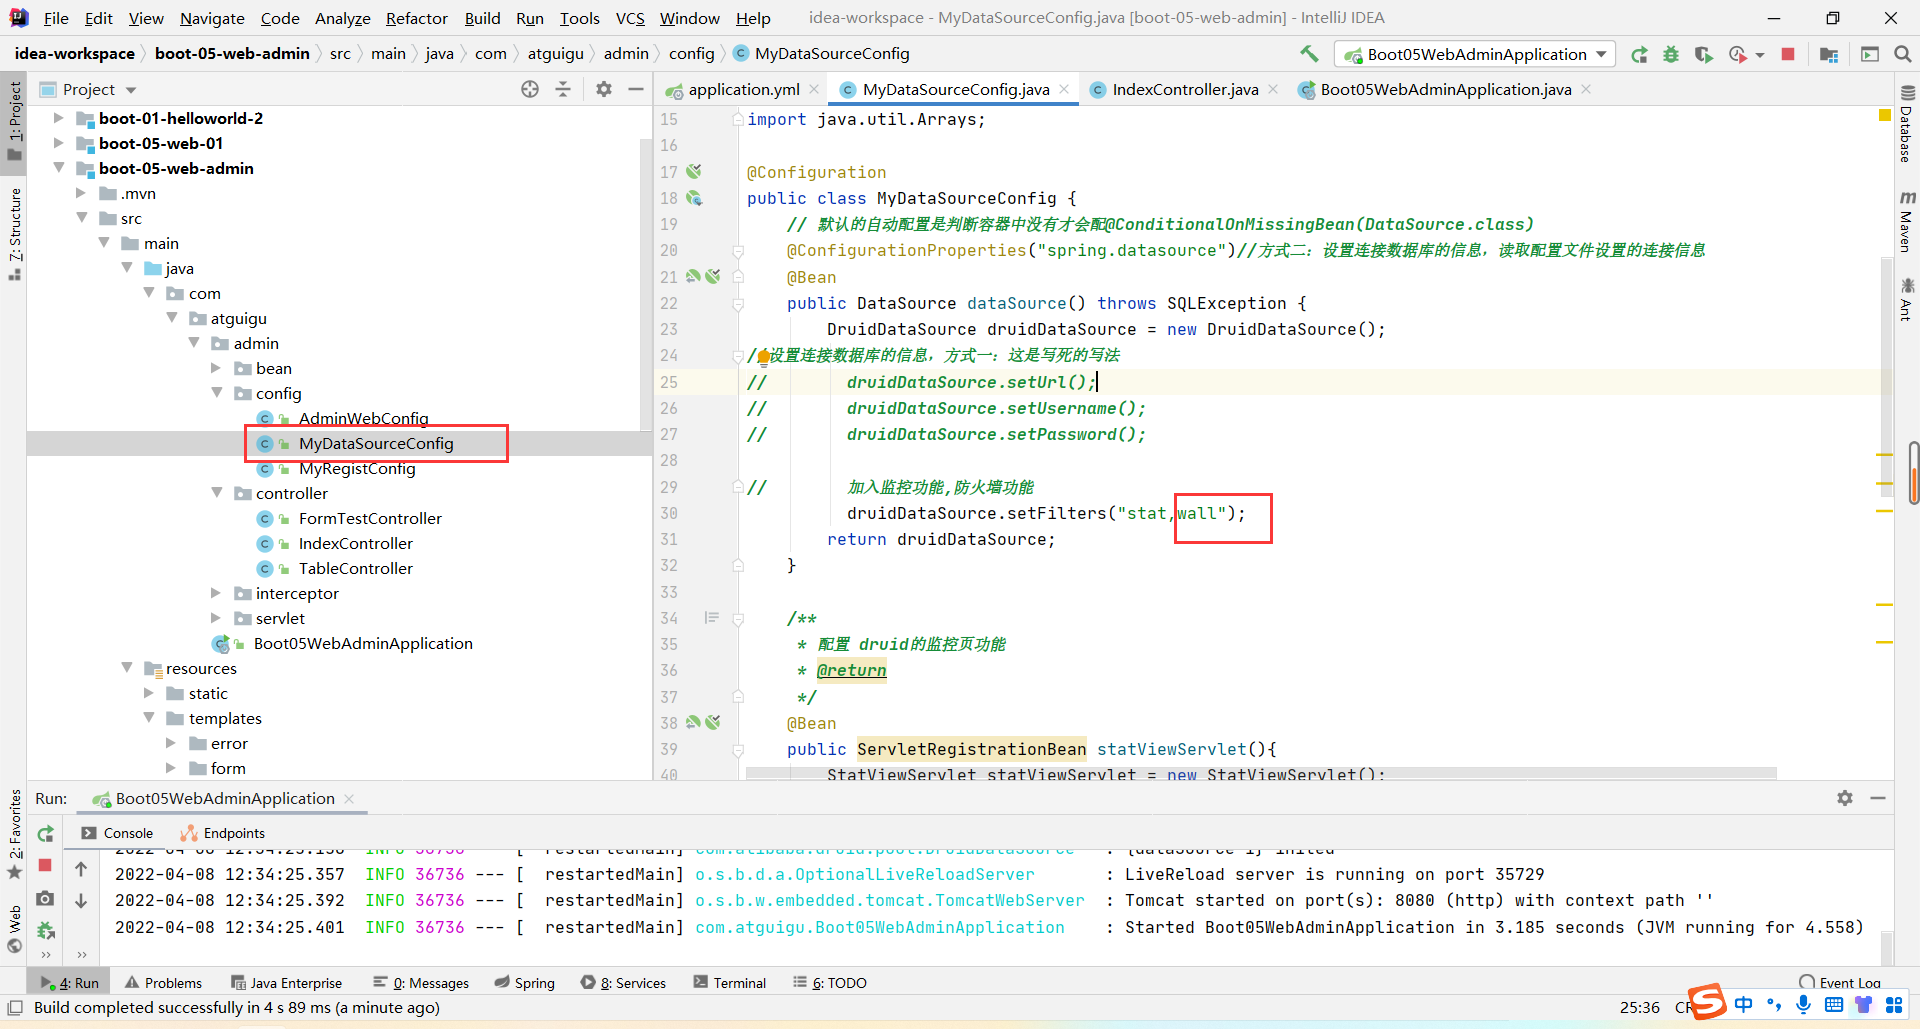1920x1029 pixels.
Task: Click the camera dump threads icon
Action: [45, 899]
